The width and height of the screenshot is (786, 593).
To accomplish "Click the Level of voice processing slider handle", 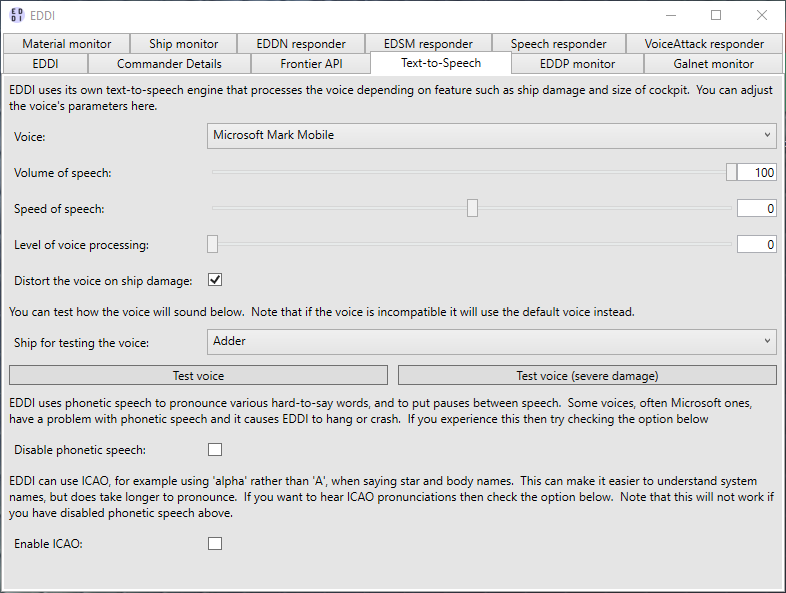I will point(213,244).
